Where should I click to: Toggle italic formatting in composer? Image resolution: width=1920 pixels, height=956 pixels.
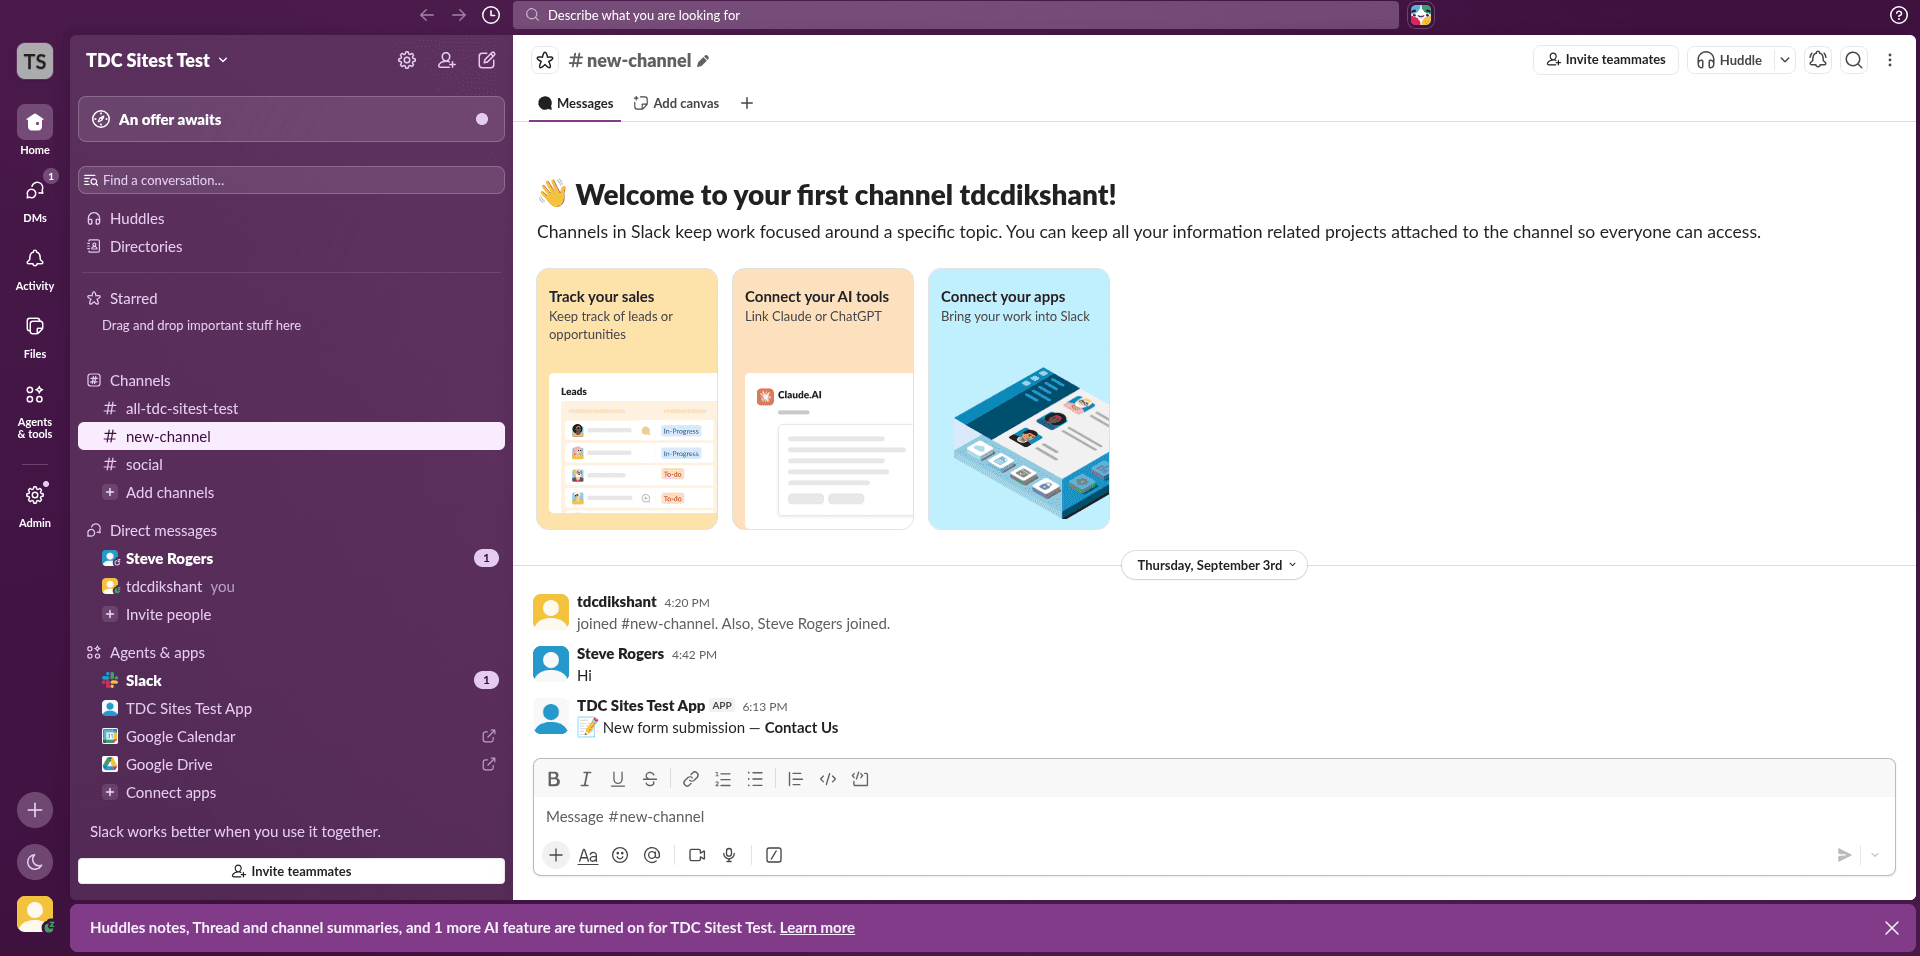tap(586, 779)
